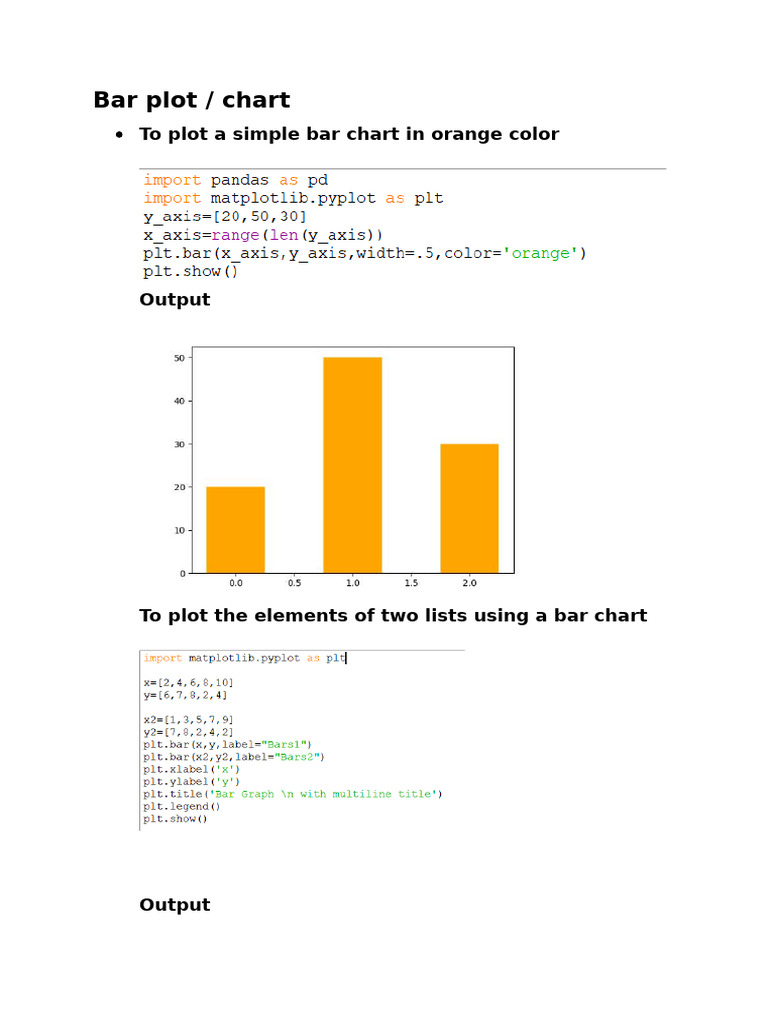Click the "To plot the elements of two lists" heading
768x1024 pixels.
(x=393, y=615)
